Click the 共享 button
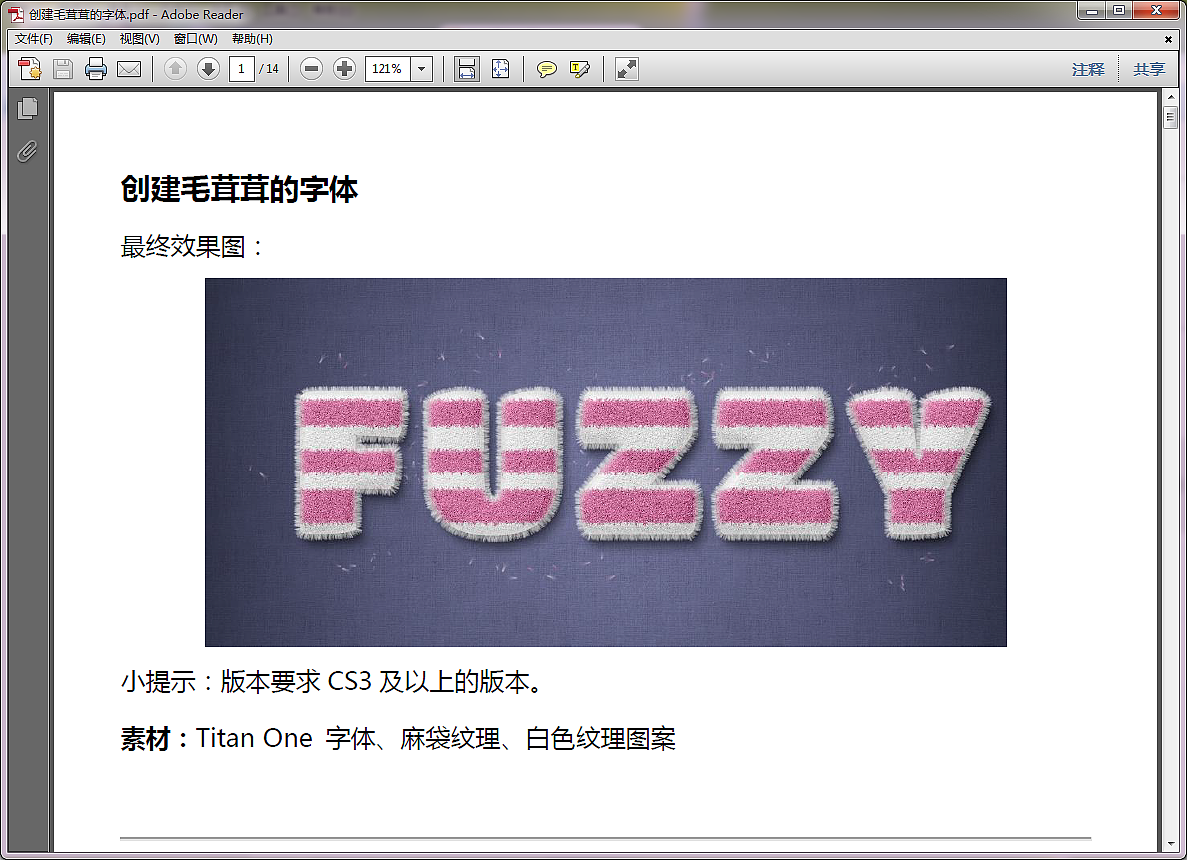Screen dimensions: 1187x860 1148,69
